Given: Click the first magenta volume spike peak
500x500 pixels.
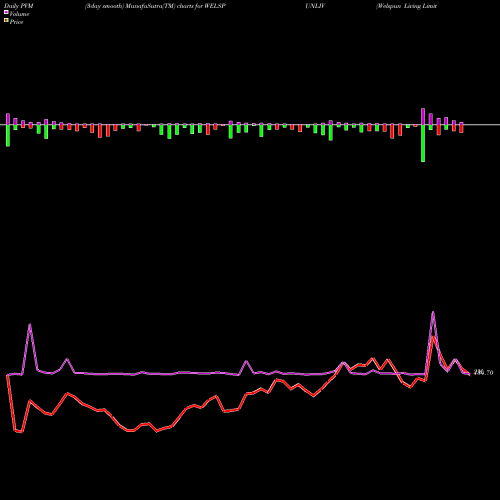Looking at the screenshot, I should coord(30,324).
